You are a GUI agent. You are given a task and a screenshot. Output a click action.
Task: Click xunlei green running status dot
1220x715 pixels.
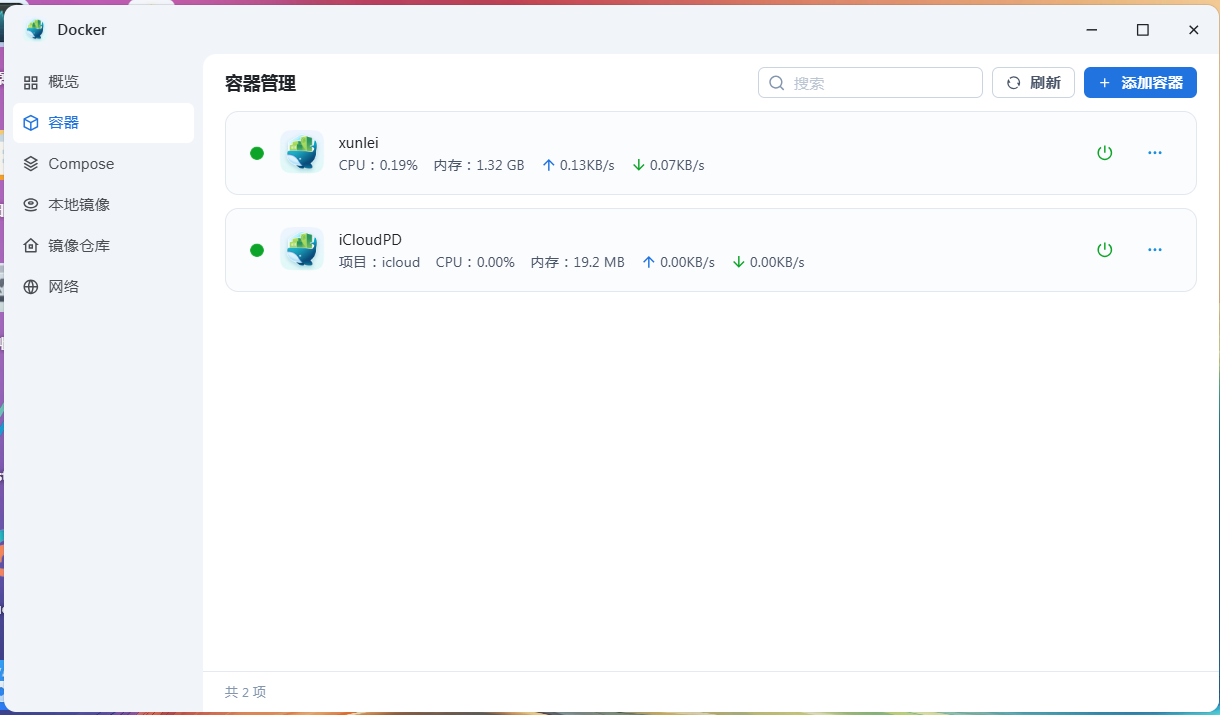click(x=257, y=153)
